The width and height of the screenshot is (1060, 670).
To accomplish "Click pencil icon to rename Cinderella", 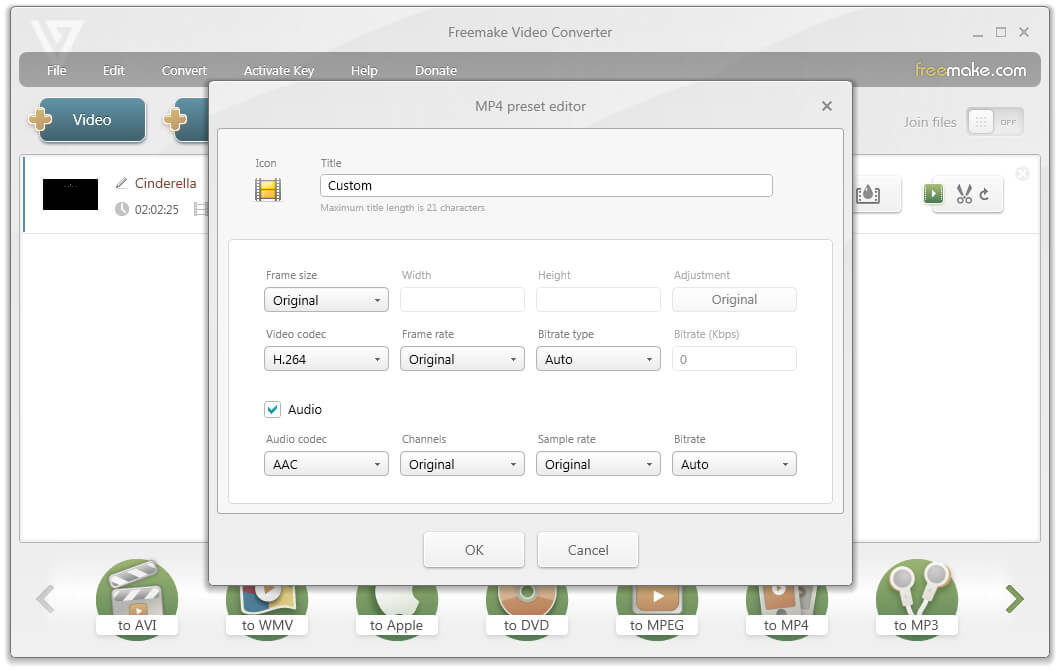I will [121, 183].
